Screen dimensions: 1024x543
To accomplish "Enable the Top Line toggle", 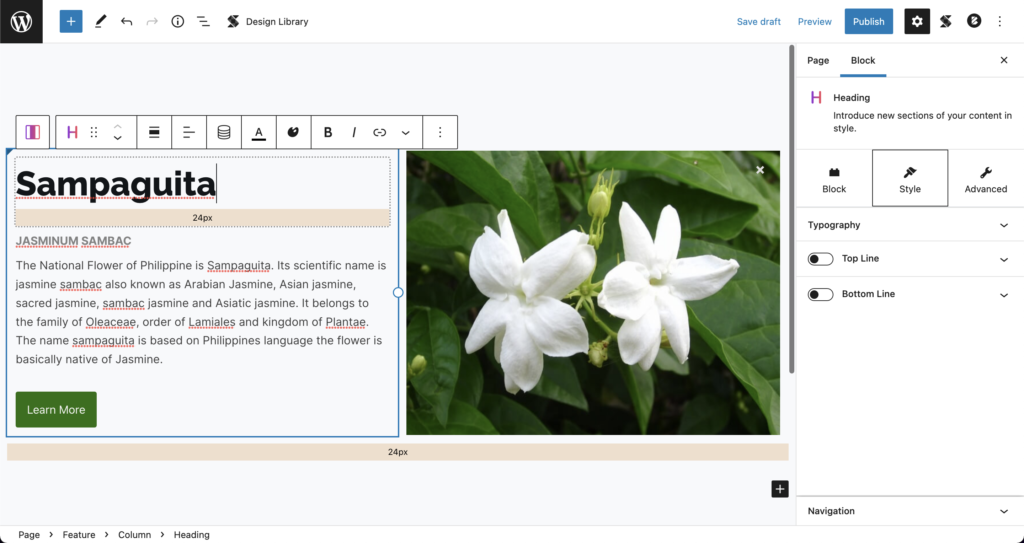I will 820,259.
